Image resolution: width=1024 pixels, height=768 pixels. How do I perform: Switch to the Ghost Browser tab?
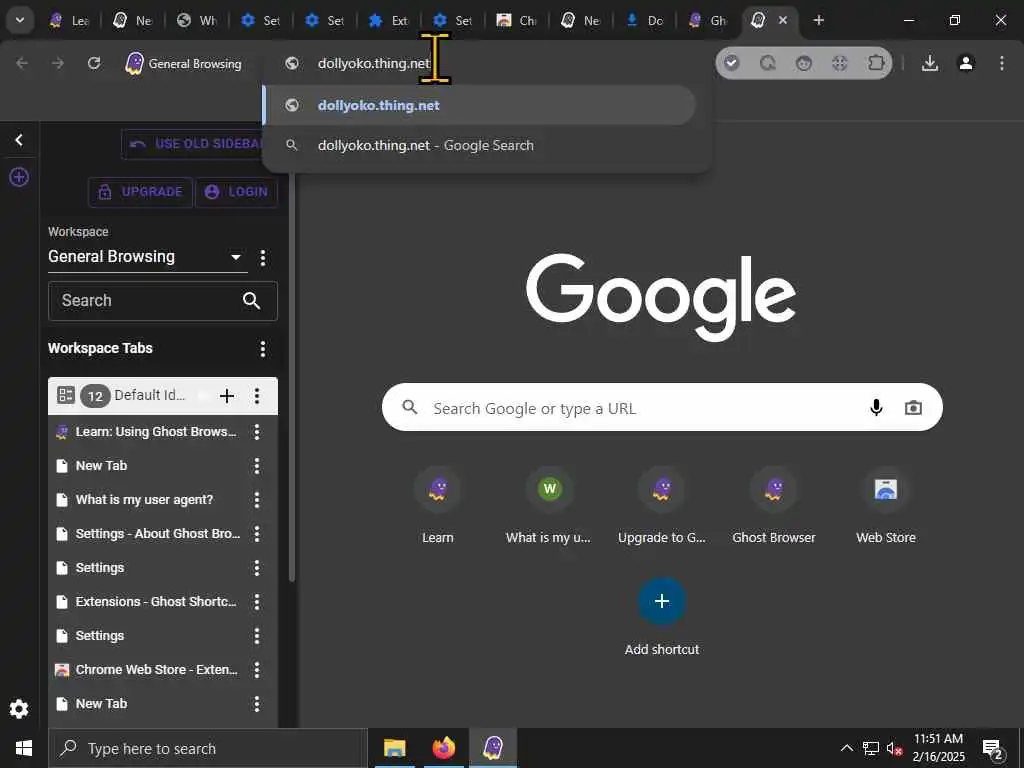(709, 20)
